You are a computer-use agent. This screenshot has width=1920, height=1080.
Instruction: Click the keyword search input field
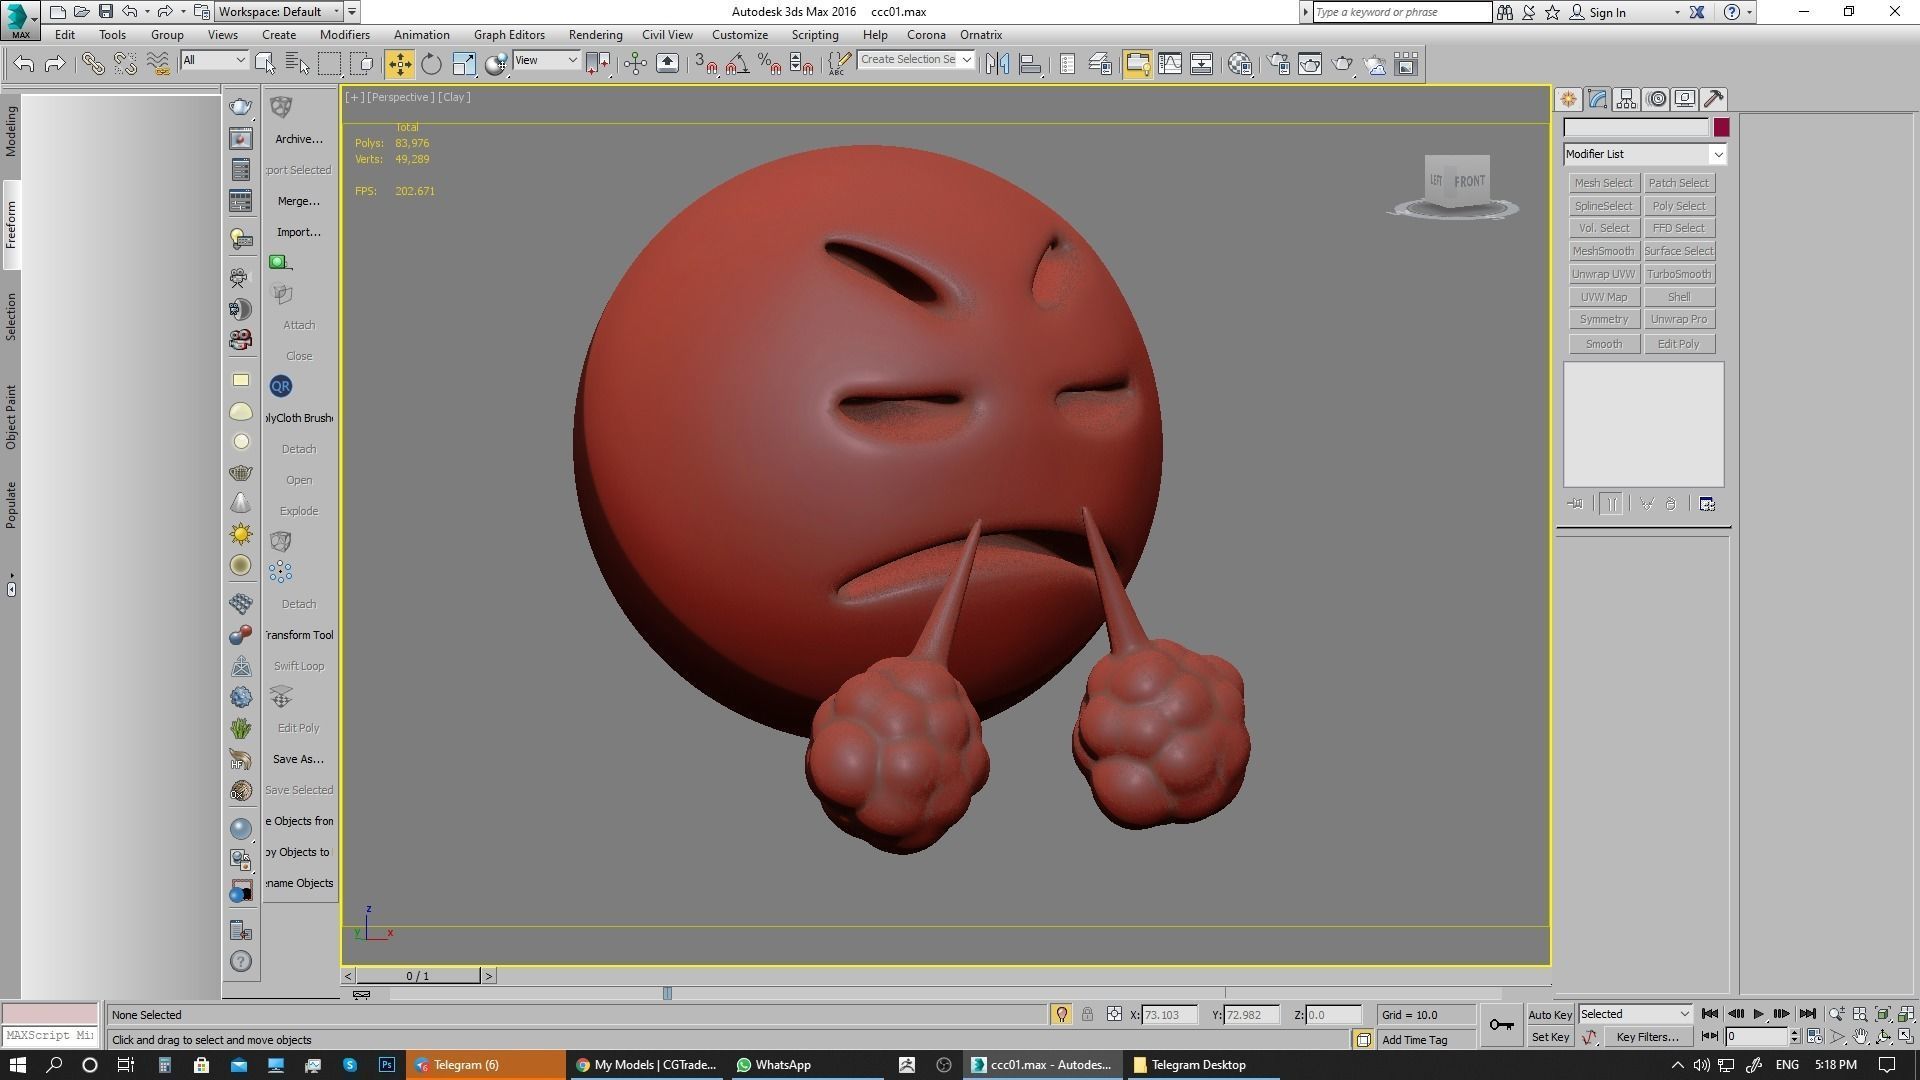pos(1402,12)
